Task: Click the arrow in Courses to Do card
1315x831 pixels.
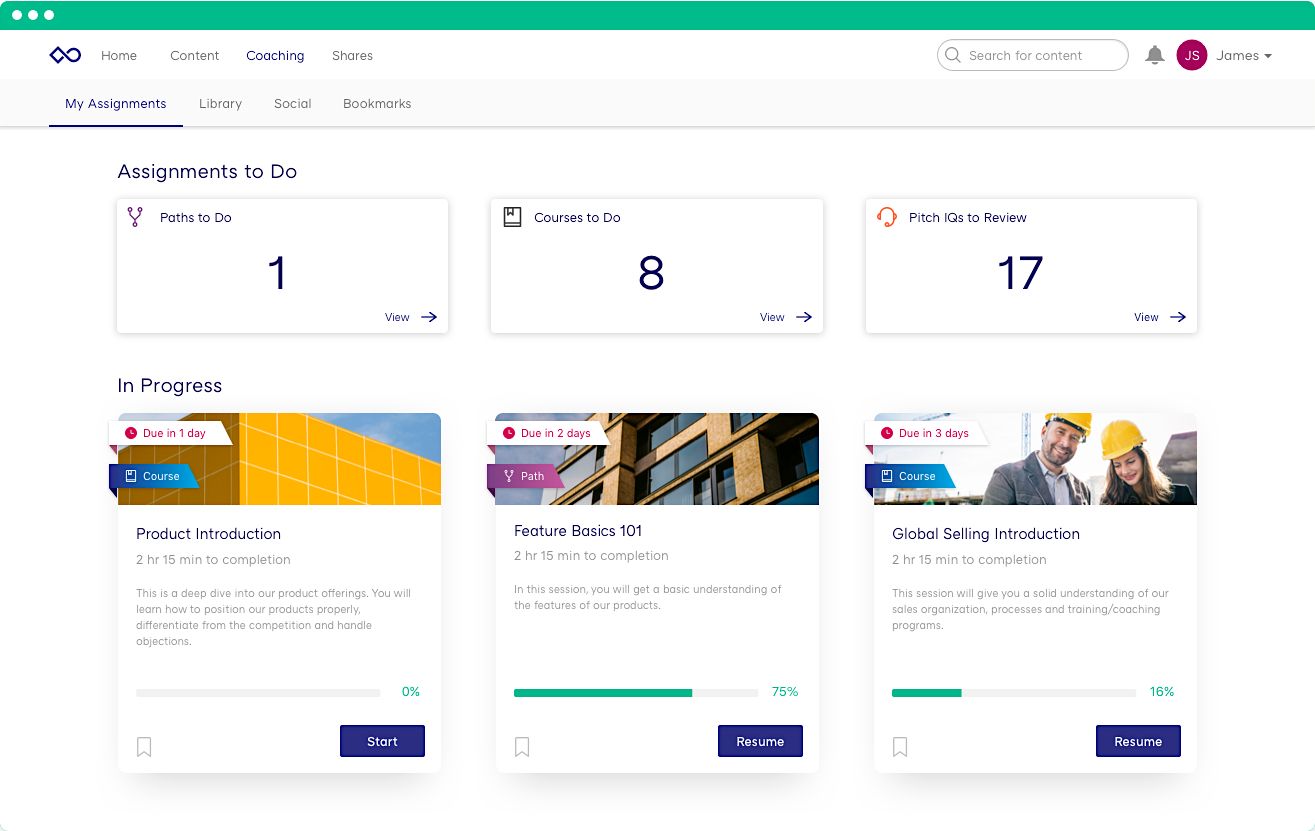Action: [804, 317]
